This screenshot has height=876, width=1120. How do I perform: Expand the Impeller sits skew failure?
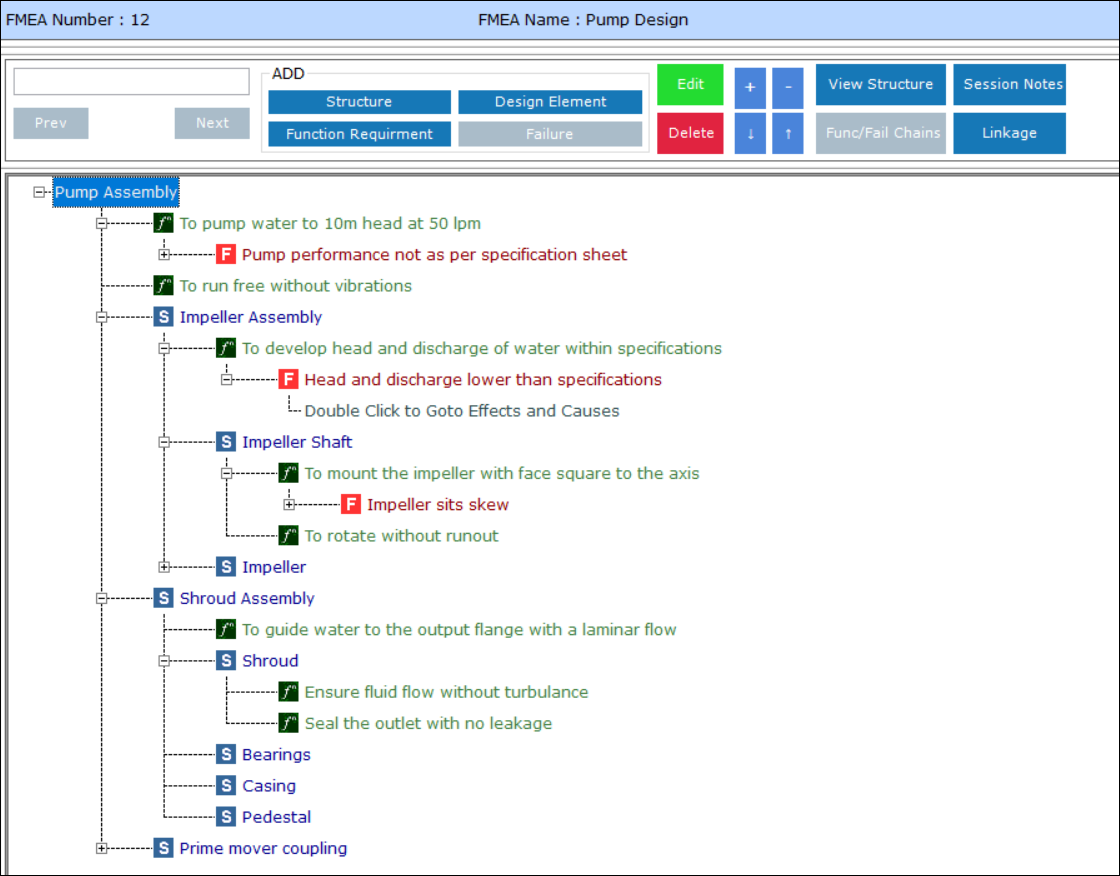289,504
